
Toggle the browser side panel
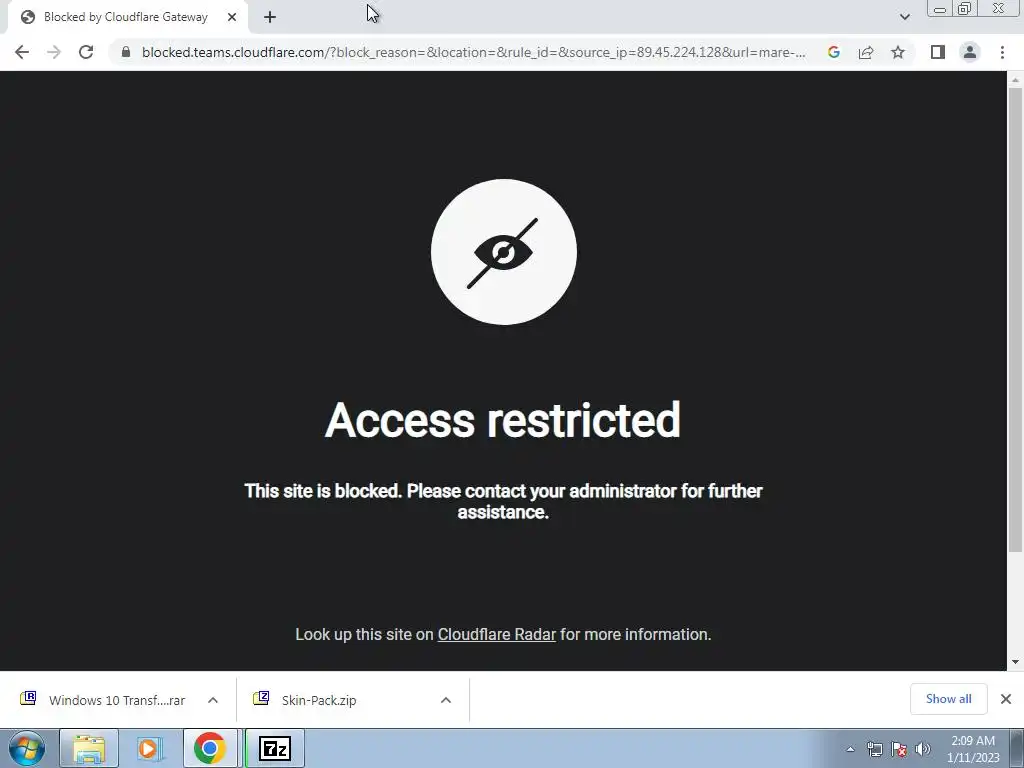[x=938, y=52]
